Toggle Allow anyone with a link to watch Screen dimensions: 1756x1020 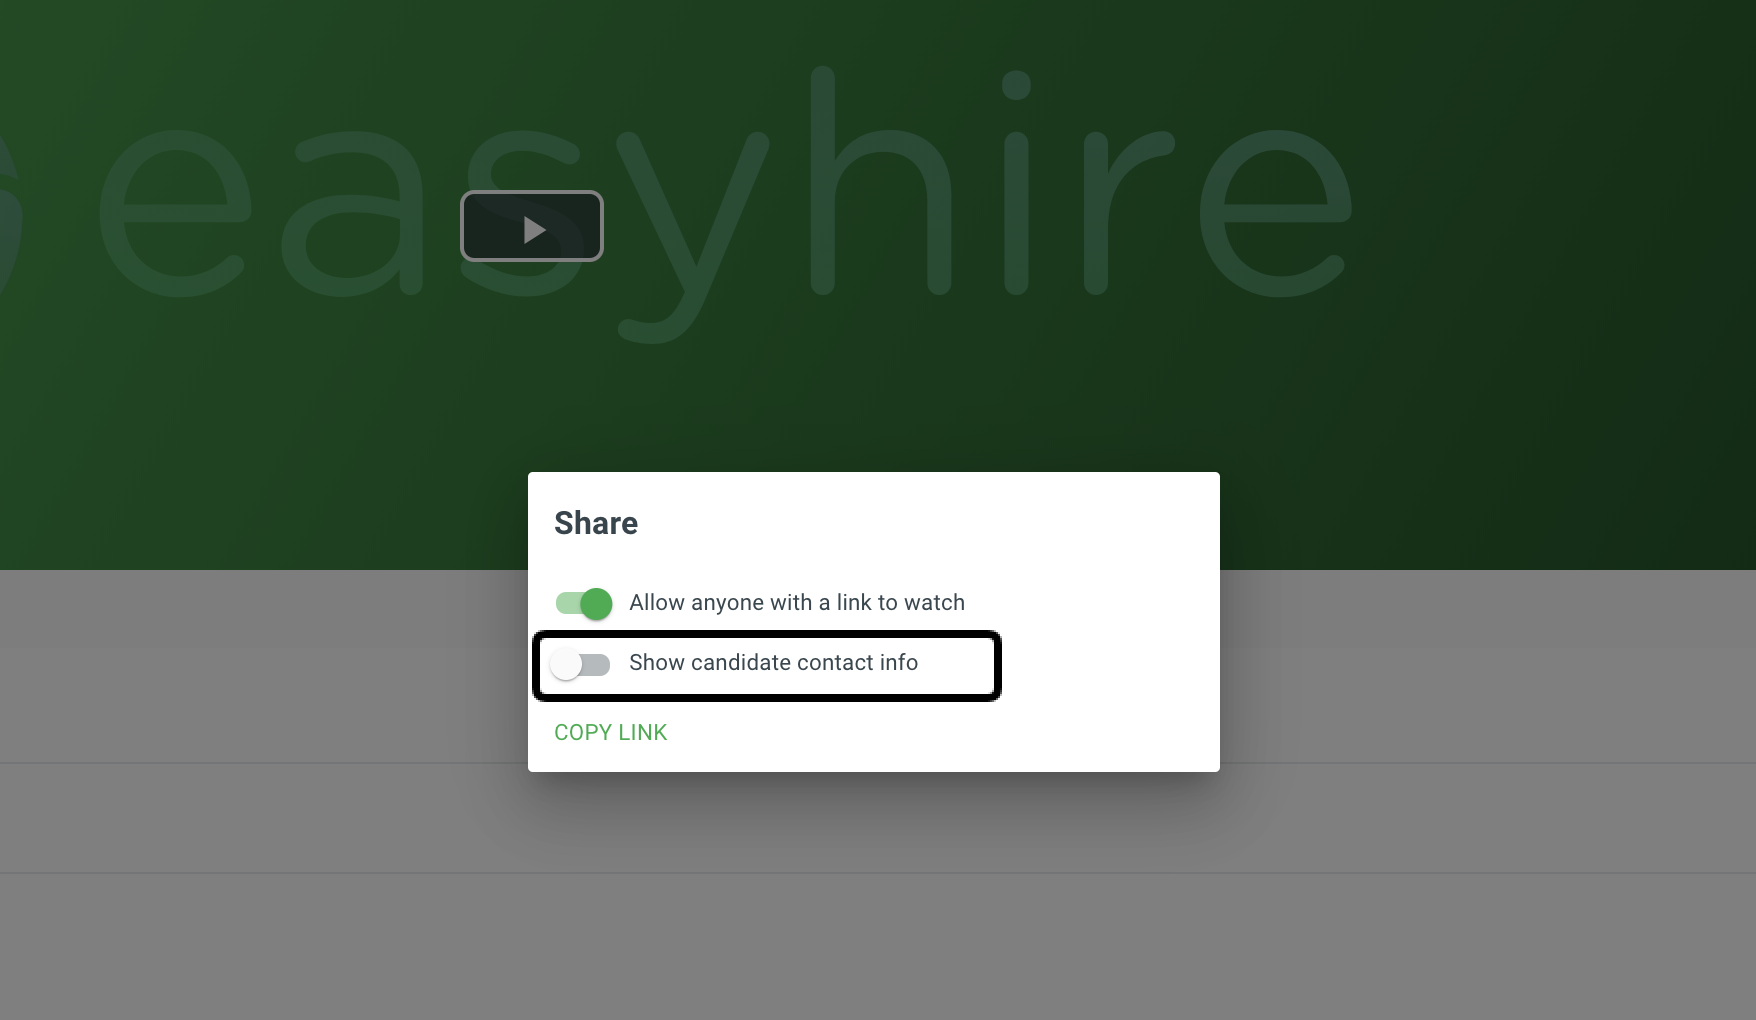tap(584, 603)
